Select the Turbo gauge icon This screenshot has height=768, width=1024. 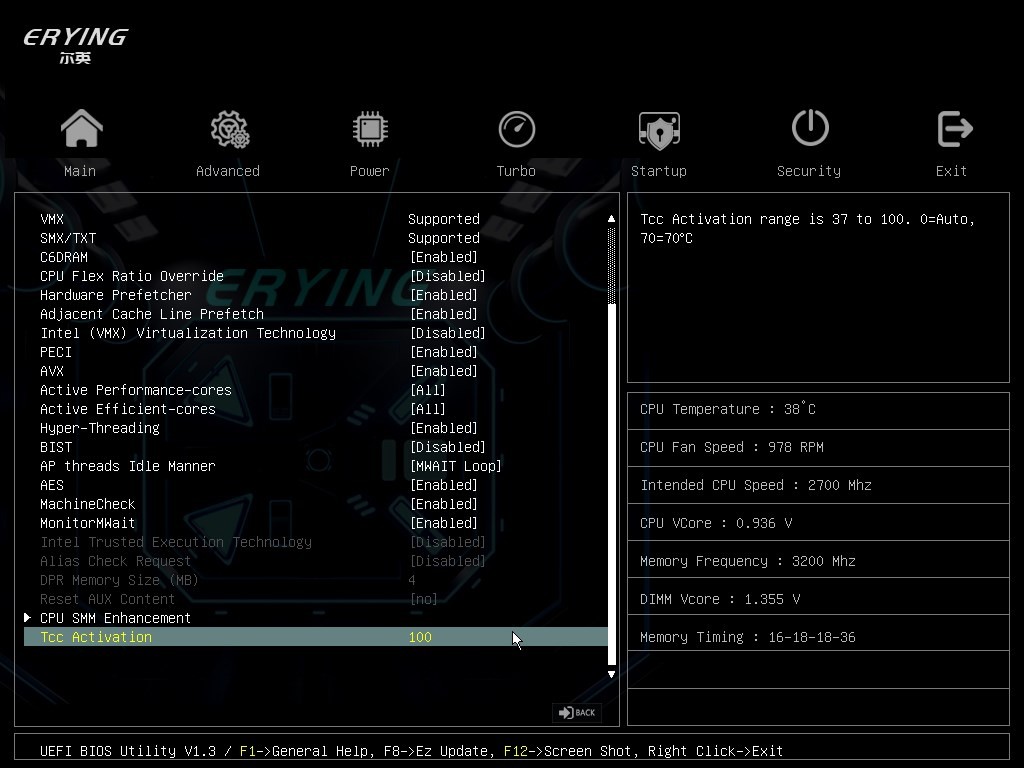pyautogui.click(x=516, y=130)
